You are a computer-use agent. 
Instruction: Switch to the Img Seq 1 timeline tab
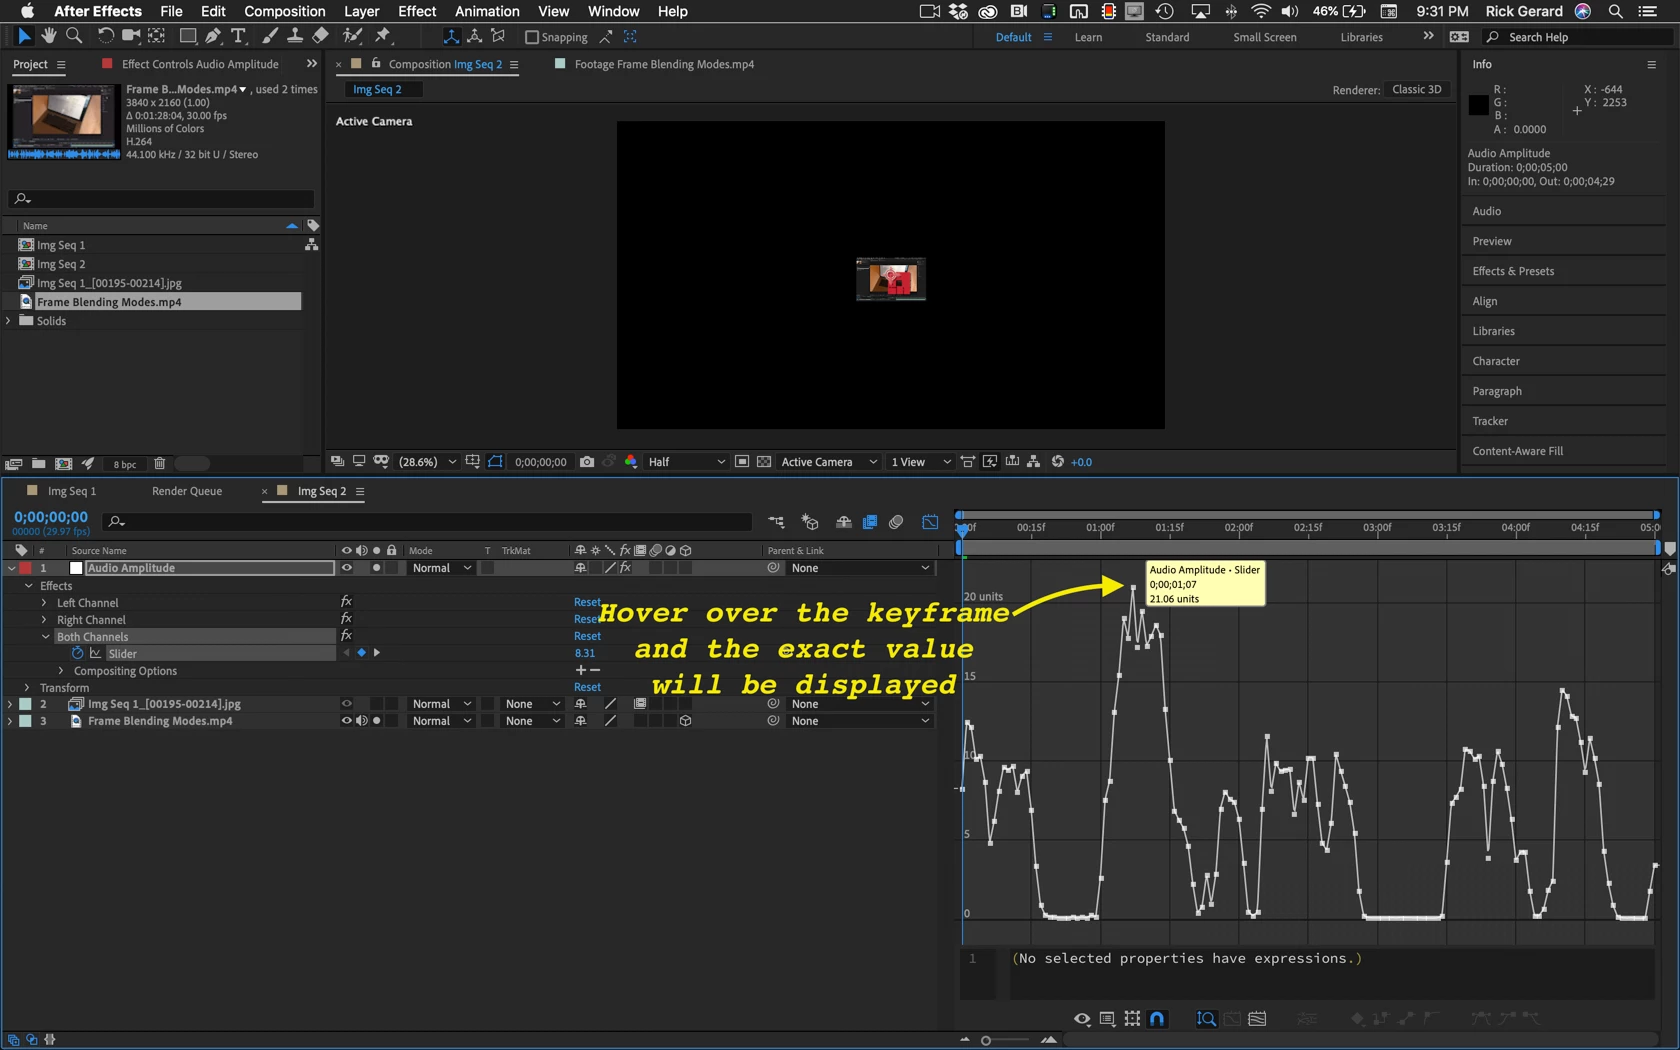pyautogui.click(x=72, y=491)
